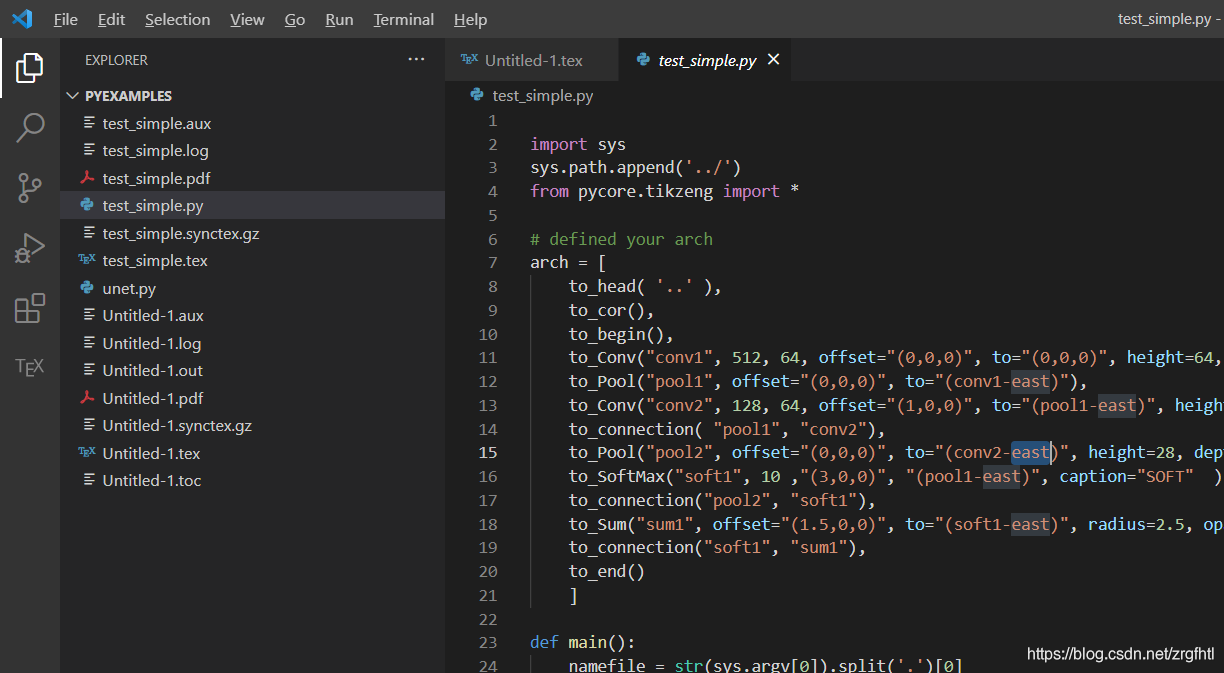Click to_connection("pool1", "conv2") line
Viewport: 1224px width, 673px height.
tap(727, 429)
